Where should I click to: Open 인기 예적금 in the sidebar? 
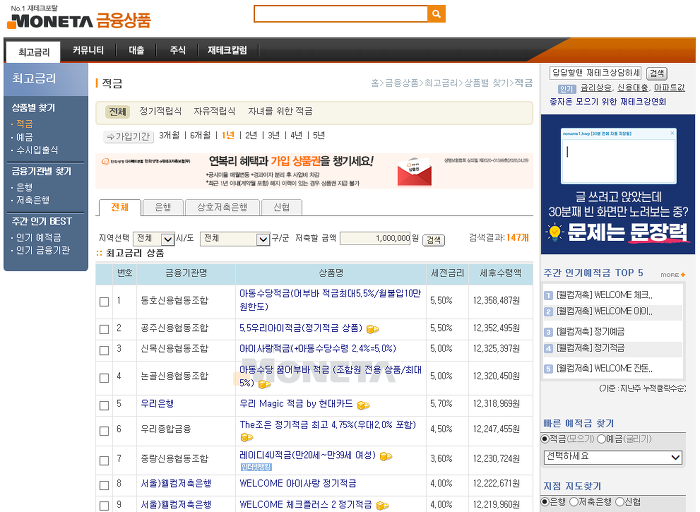click(38, 237)
